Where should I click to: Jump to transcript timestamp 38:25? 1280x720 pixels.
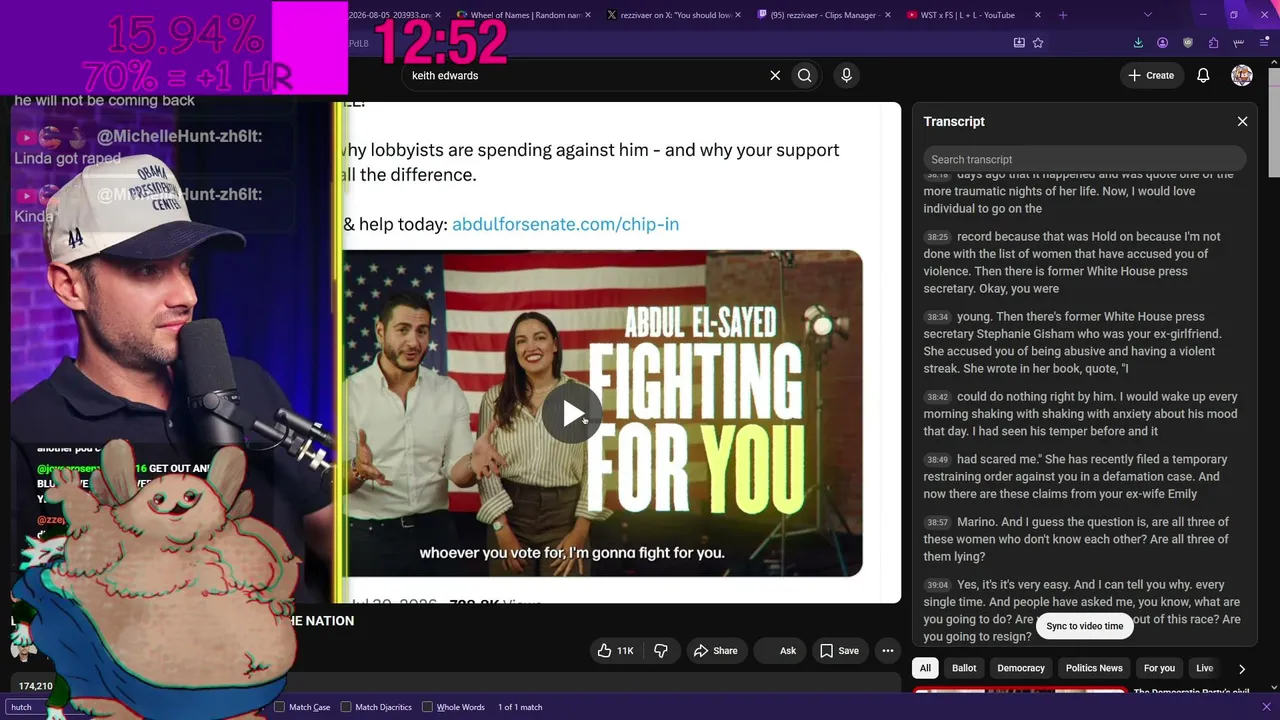[x=937, y=237]
